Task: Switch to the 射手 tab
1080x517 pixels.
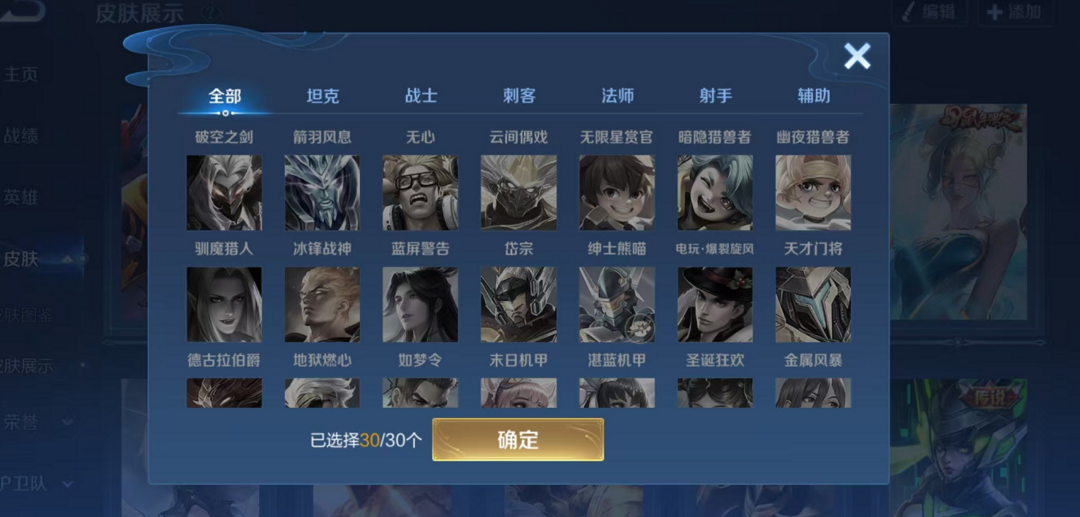Action: click(716, 96)
